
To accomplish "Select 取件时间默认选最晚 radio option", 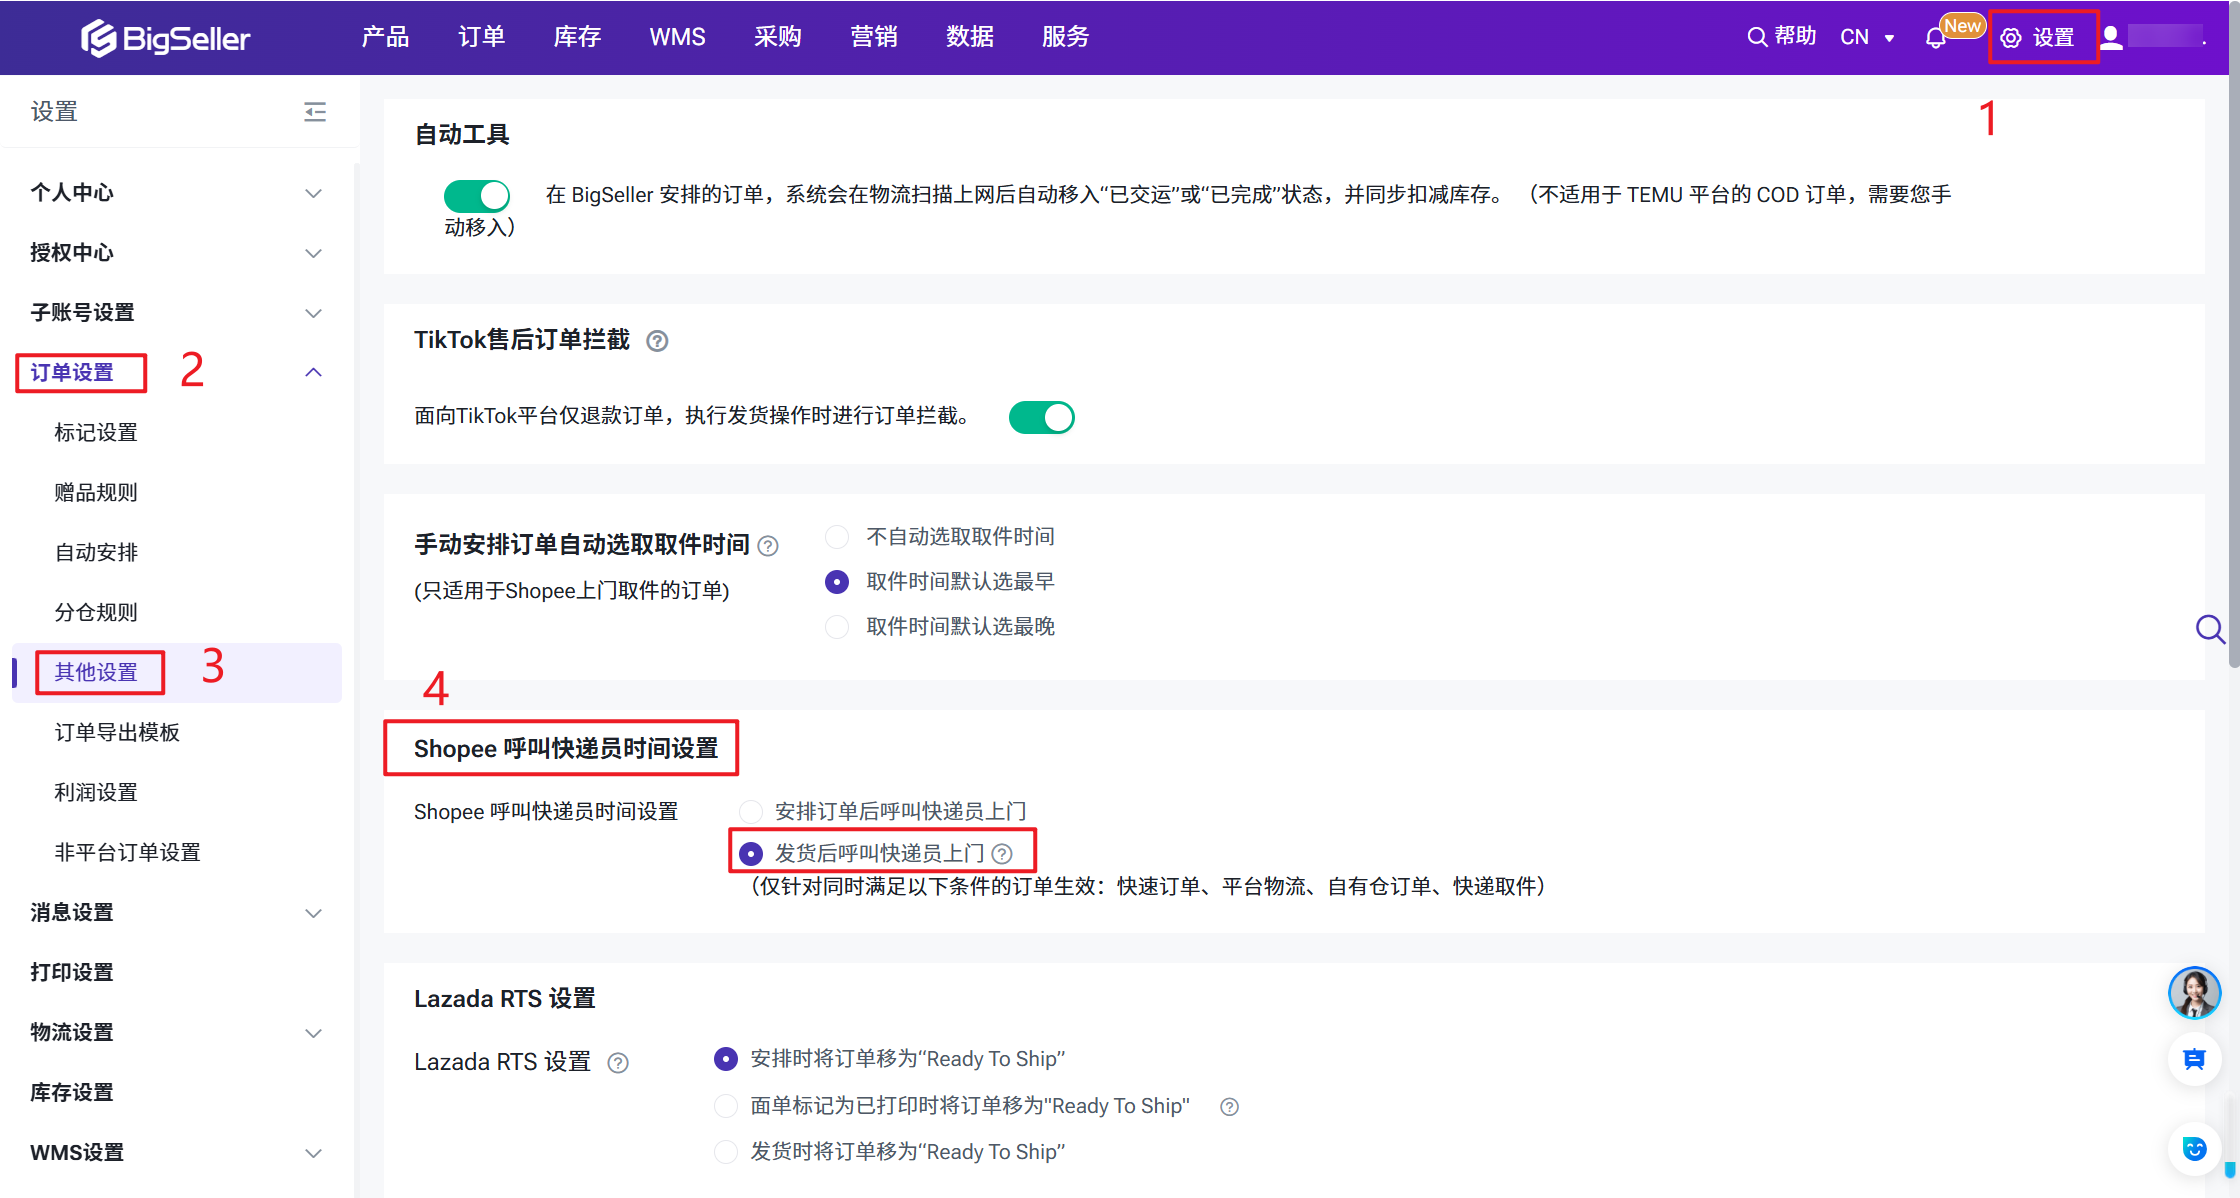I will point(837,627).
